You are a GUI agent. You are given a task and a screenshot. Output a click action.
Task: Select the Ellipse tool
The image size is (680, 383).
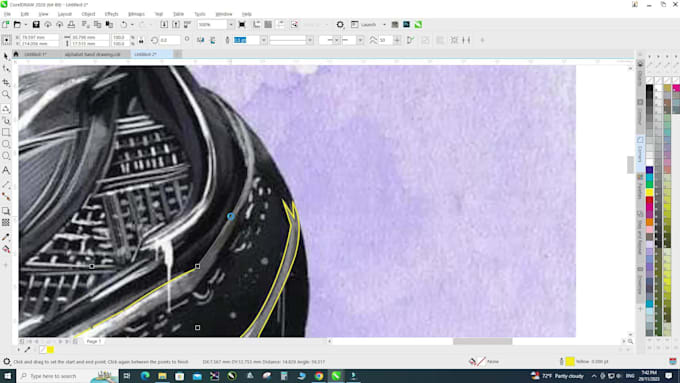coord(6,144)
